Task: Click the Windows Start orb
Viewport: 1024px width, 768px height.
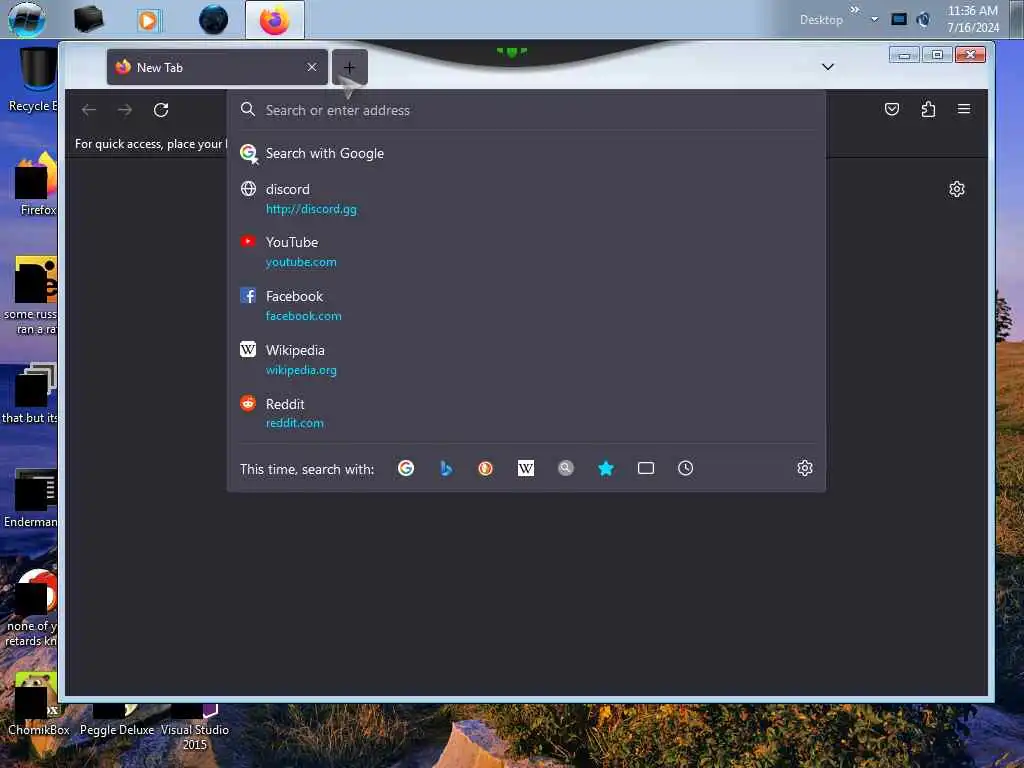Action: 27,19
